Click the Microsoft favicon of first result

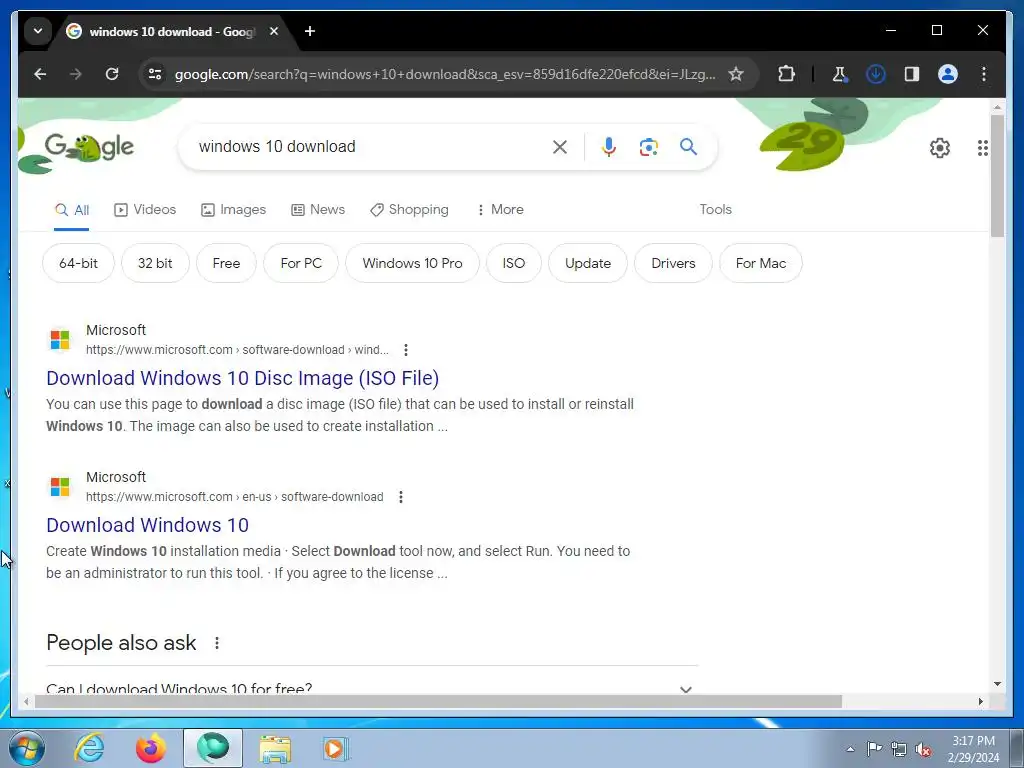60,340
